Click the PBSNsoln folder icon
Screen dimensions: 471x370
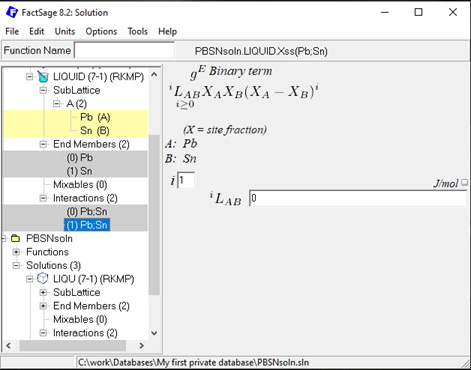click(x=15, y=238)
